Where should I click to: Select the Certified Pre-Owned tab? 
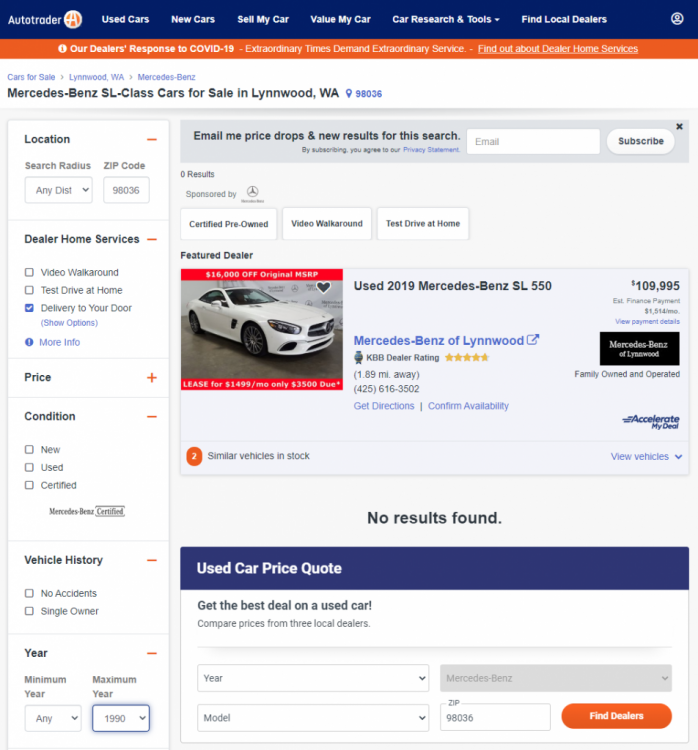pyautogui.click(x=228, y=224)
